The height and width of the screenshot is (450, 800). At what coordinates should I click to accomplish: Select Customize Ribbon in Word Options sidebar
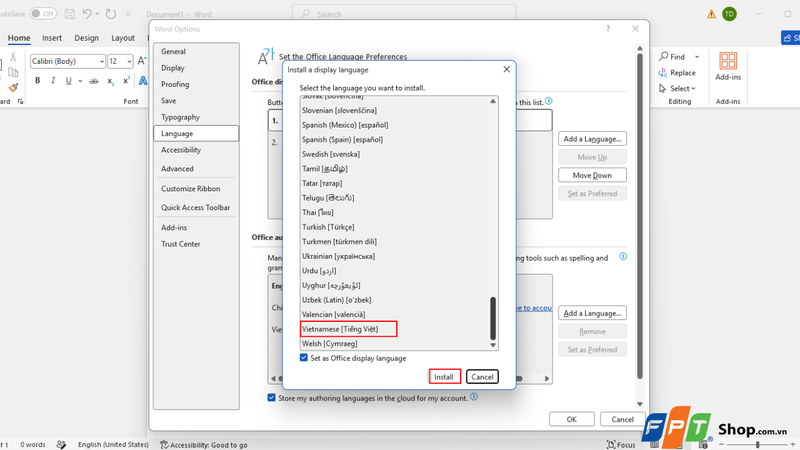pos(196,188)
